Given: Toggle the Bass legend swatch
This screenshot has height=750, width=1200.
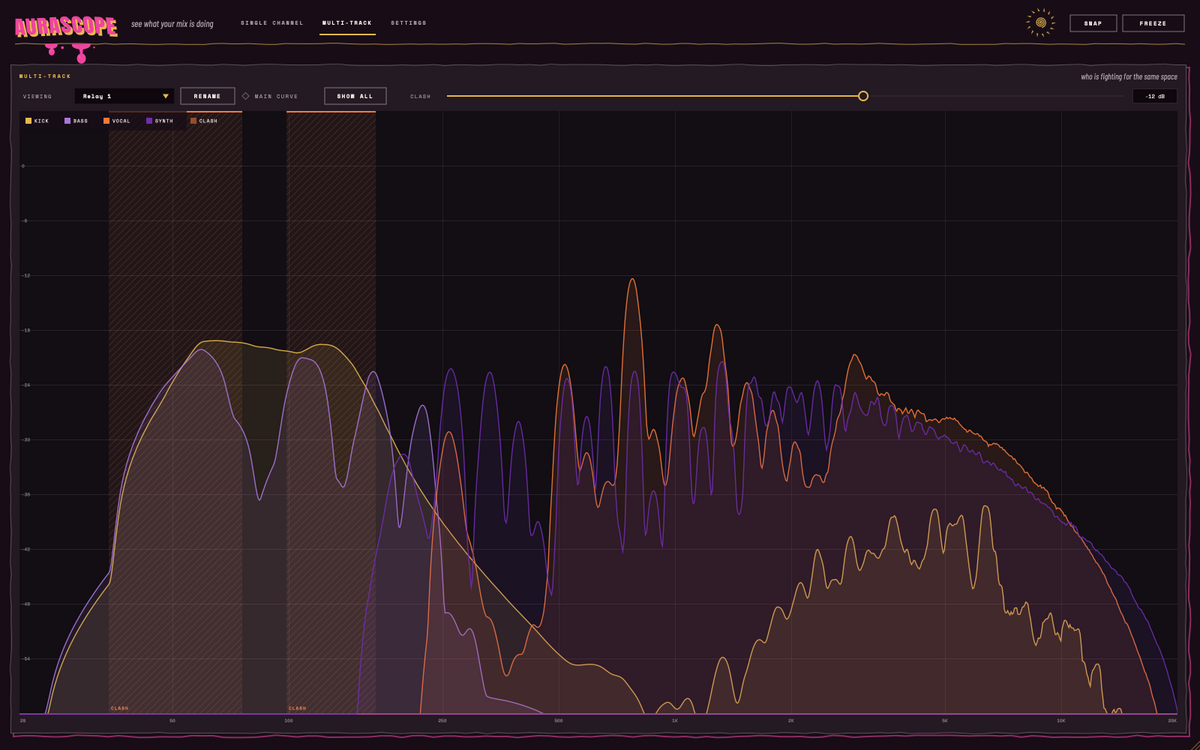Looking at the screenshot, I should coord(68,121).
